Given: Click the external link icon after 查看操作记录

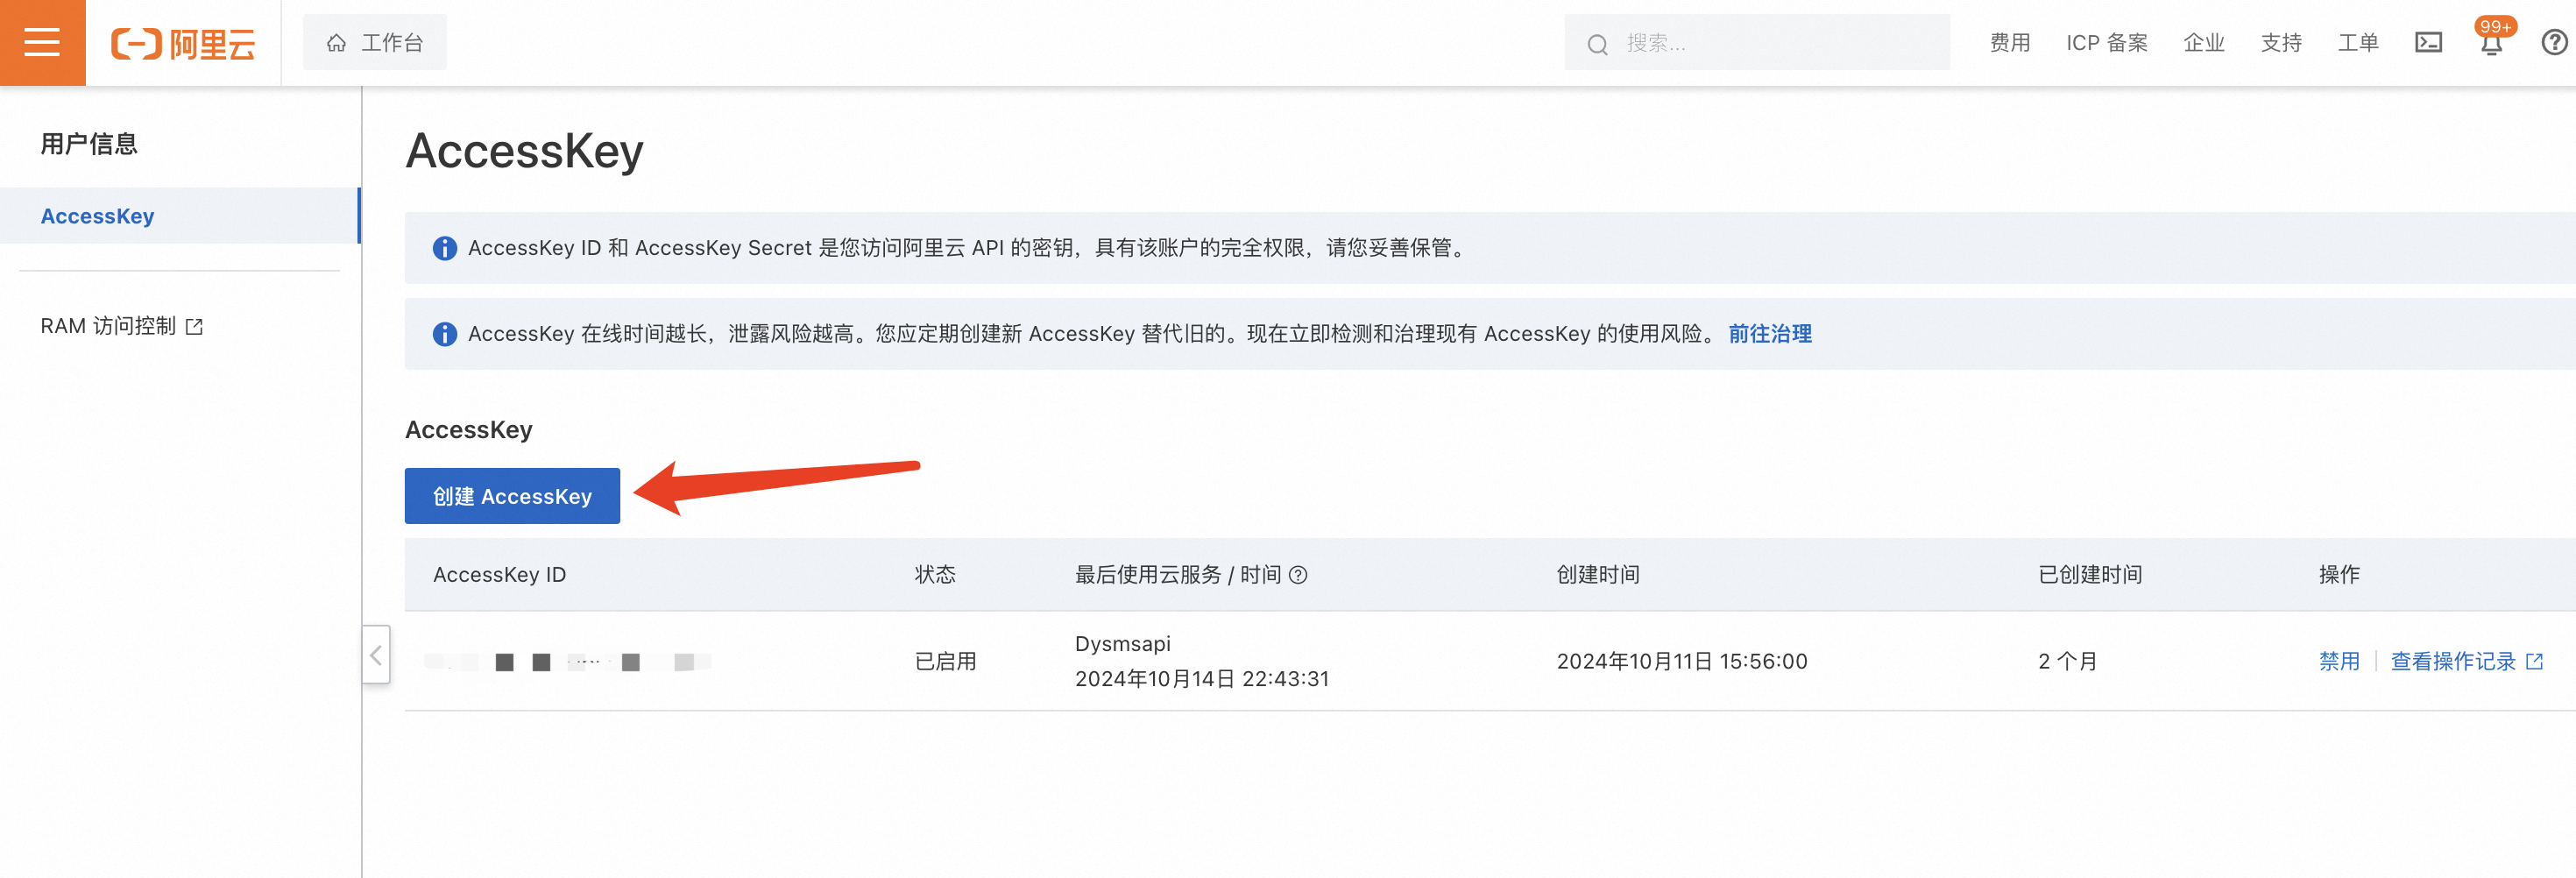Looking at the screenshot, I should (x=2534, y=662).
